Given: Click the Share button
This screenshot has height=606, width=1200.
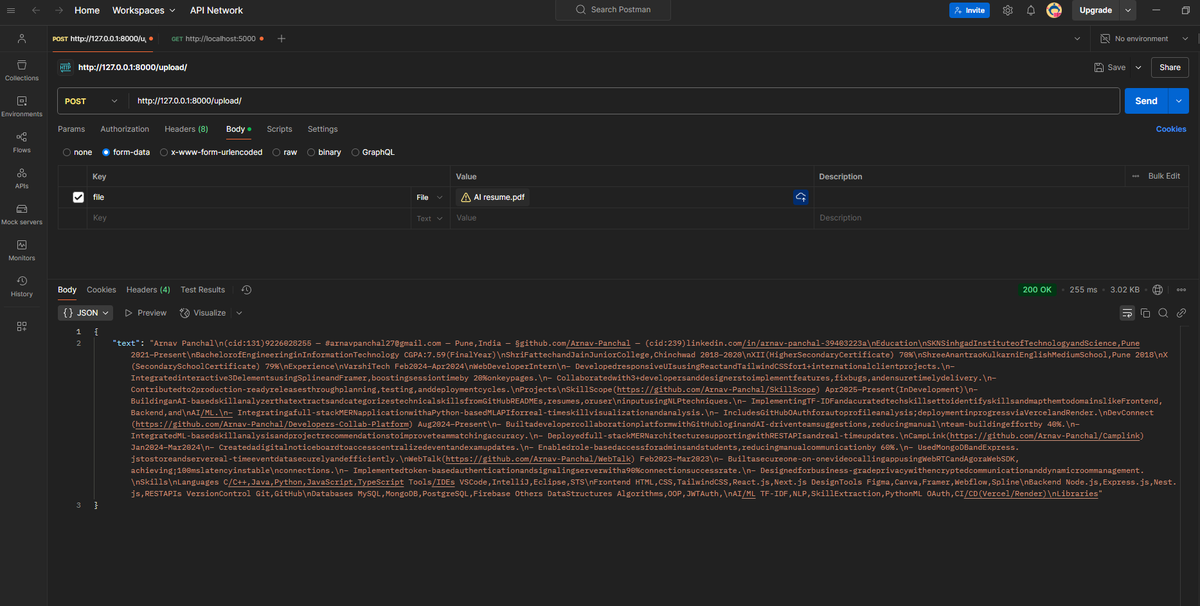Looking at the screenshot, I should click(1170, 67).
